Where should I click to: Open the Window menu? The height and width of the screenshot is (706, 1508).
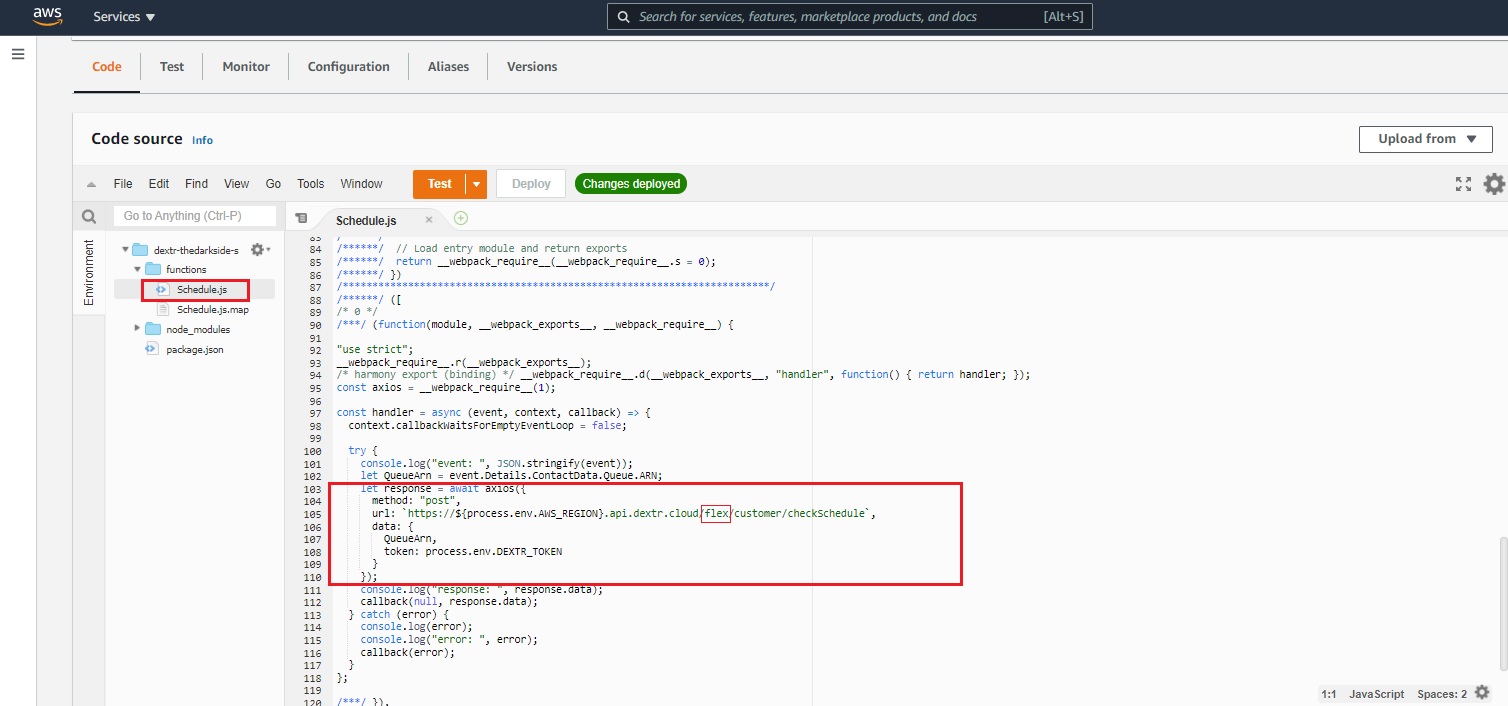(361, 184)
